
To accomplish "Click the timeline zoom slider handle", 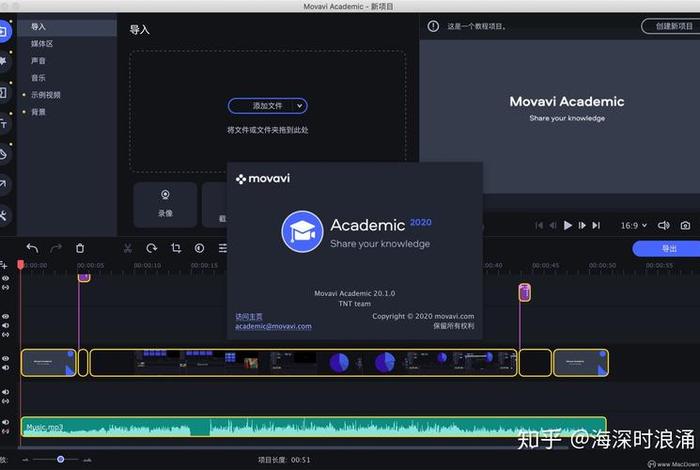I will [61, 459].
